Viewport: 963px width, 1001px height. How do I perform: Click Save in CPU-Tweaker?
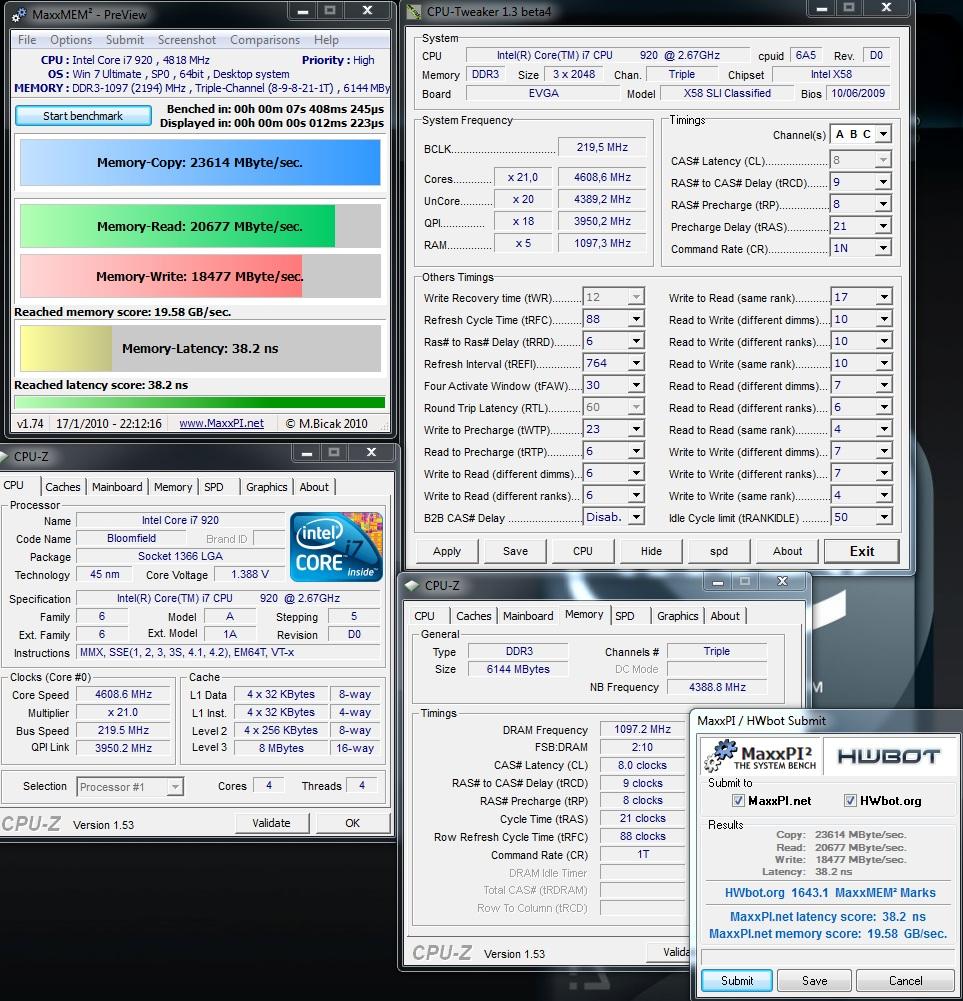[515, 551]
